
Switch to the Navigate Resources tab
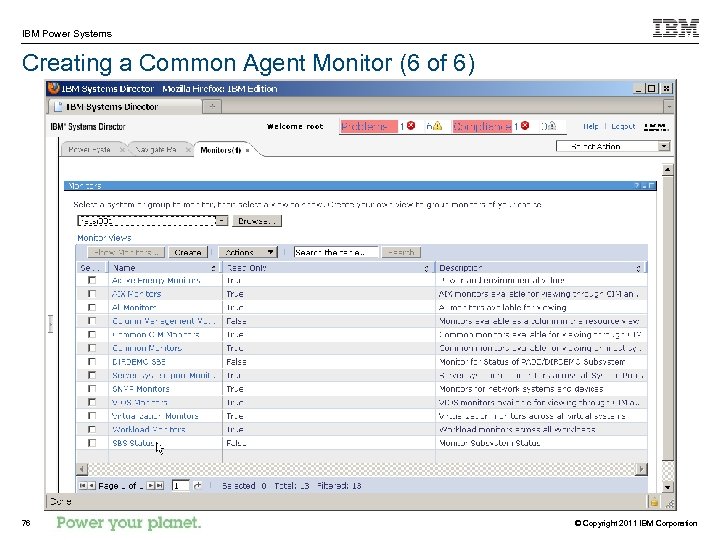(x=156, y=150)
